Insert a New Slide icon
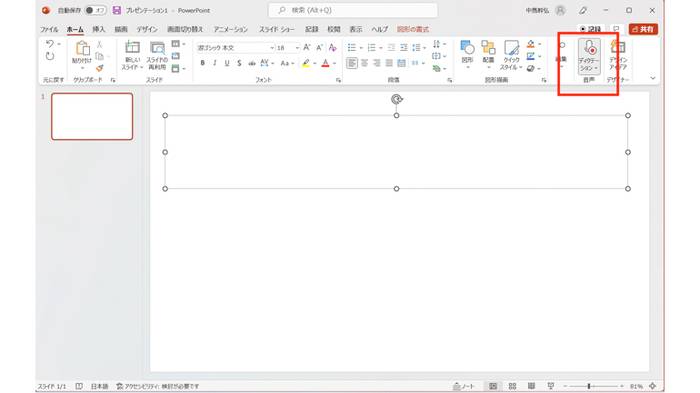The image size is (700, 393). pos(132,47)
